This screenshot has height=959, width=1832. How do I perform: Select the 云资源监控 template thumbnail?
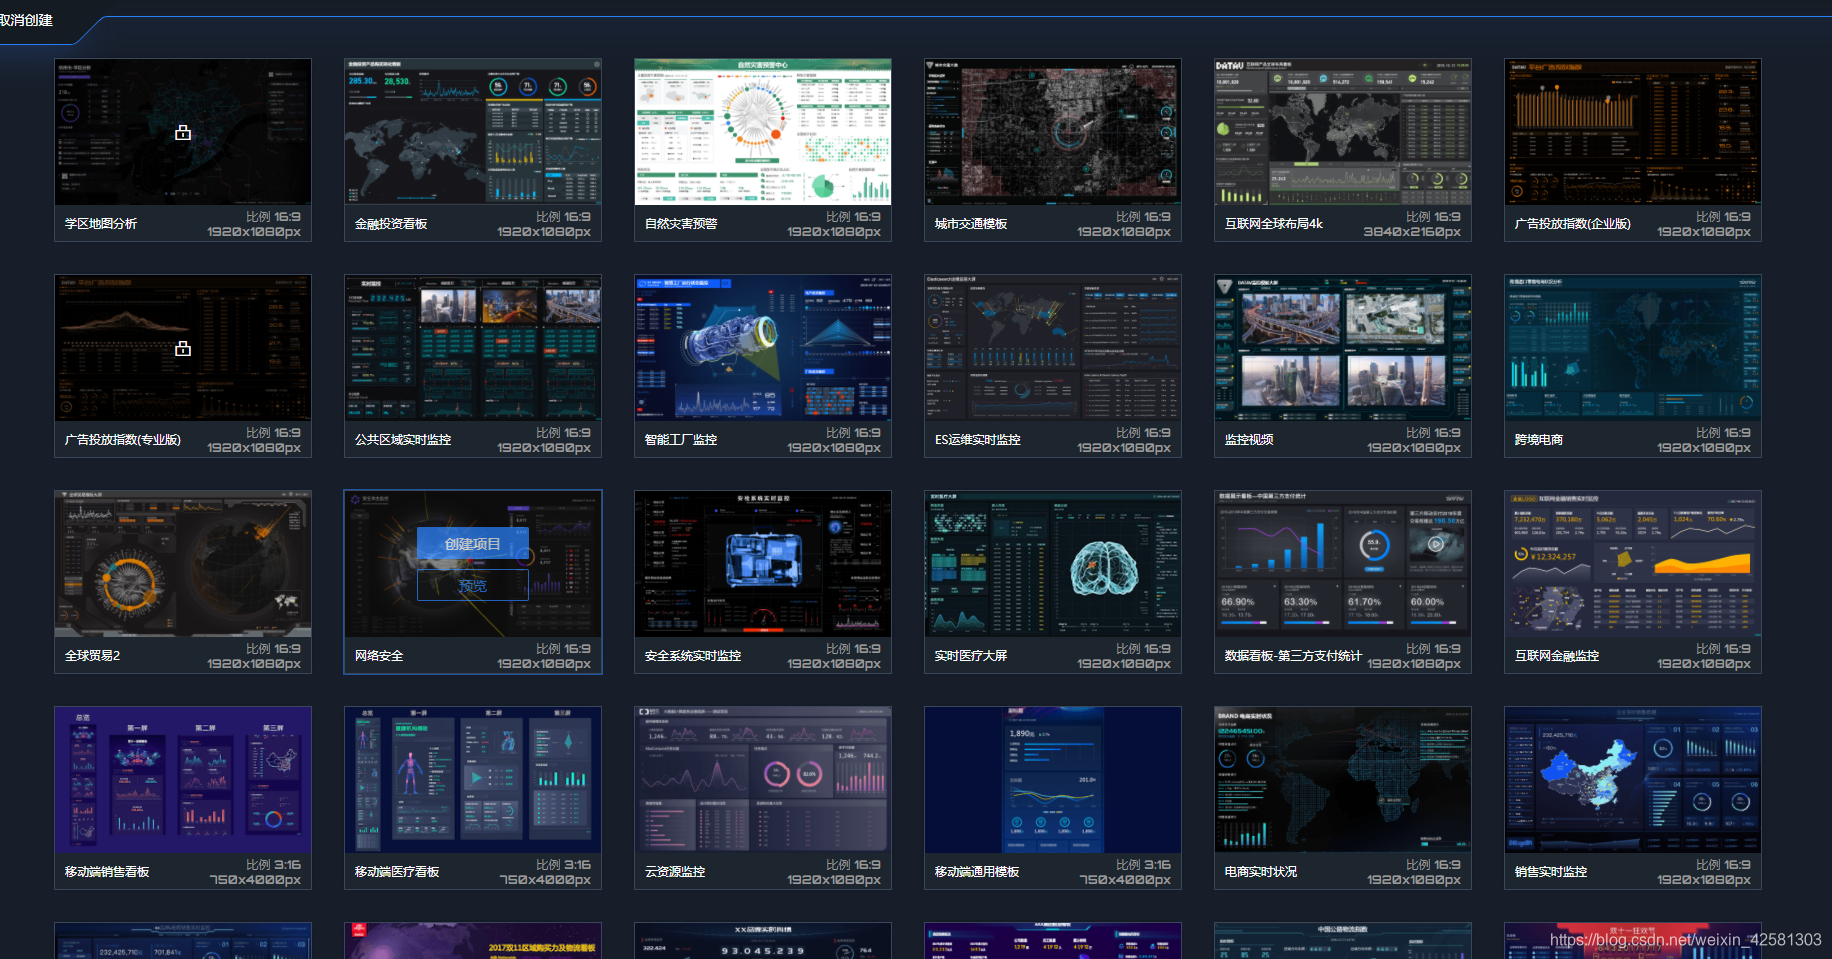[763, 780]
